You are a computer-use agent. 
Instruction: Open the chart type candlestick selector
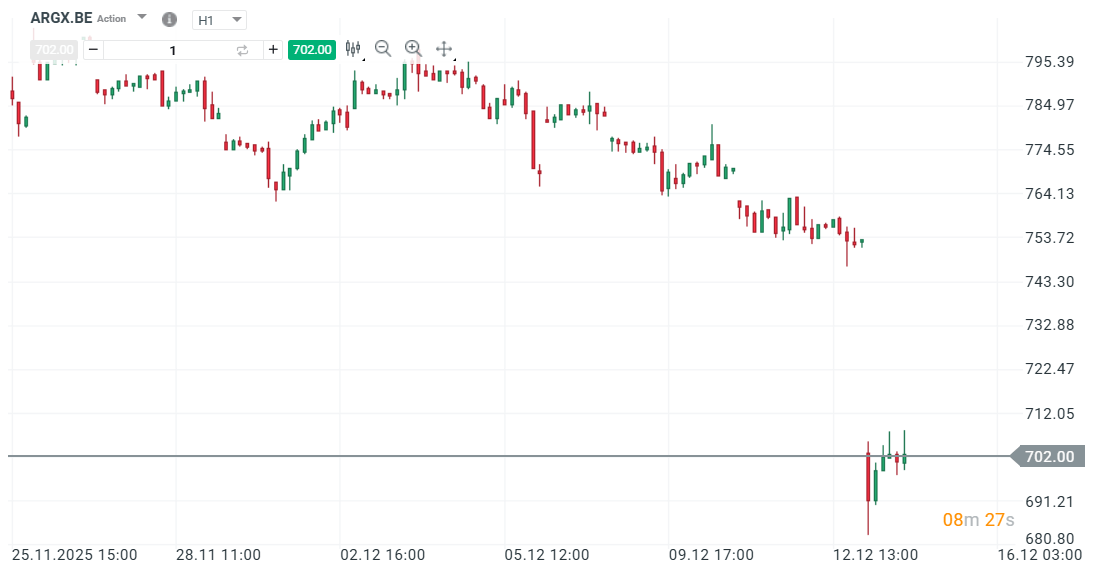tap(352, 48)
